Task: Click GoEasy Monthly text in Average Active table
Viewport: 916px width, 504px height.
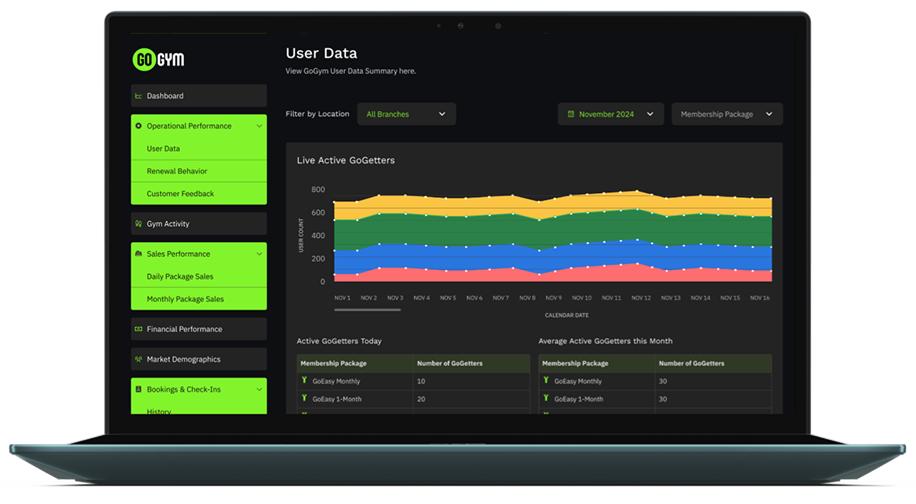Action: [578, 381]
